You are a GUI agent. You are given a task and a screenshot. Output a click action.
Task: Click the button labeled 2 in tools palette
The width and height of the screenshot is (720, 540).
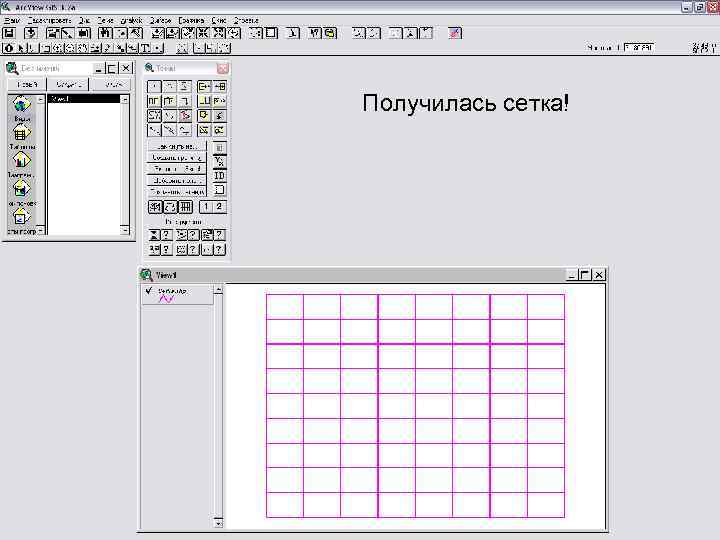click(x=219, y=207)
